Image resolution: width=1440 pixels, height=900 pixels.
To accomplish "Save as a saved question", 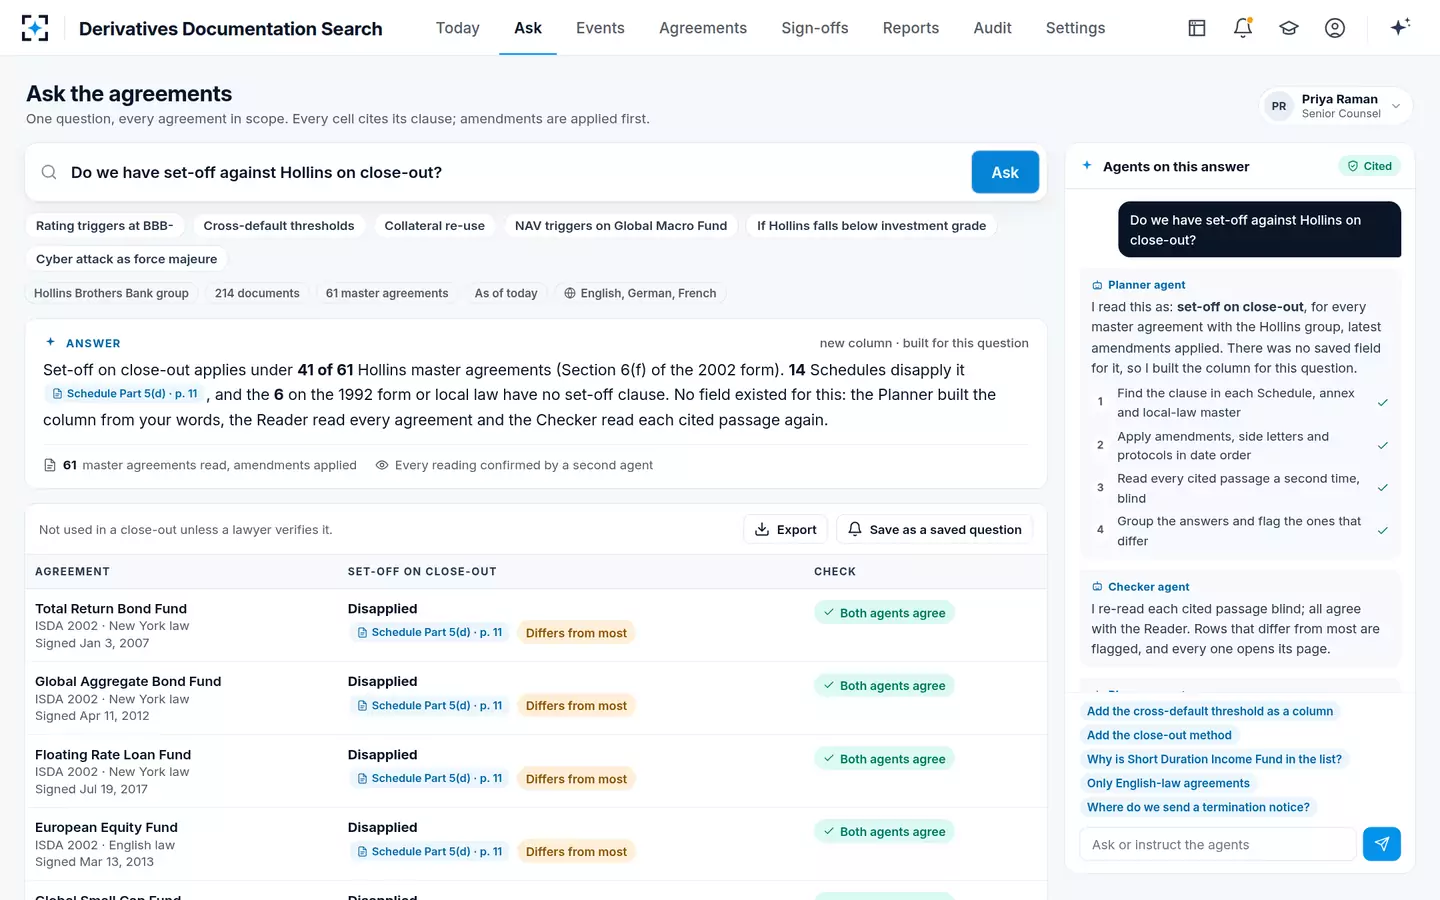I will (935, 529).
